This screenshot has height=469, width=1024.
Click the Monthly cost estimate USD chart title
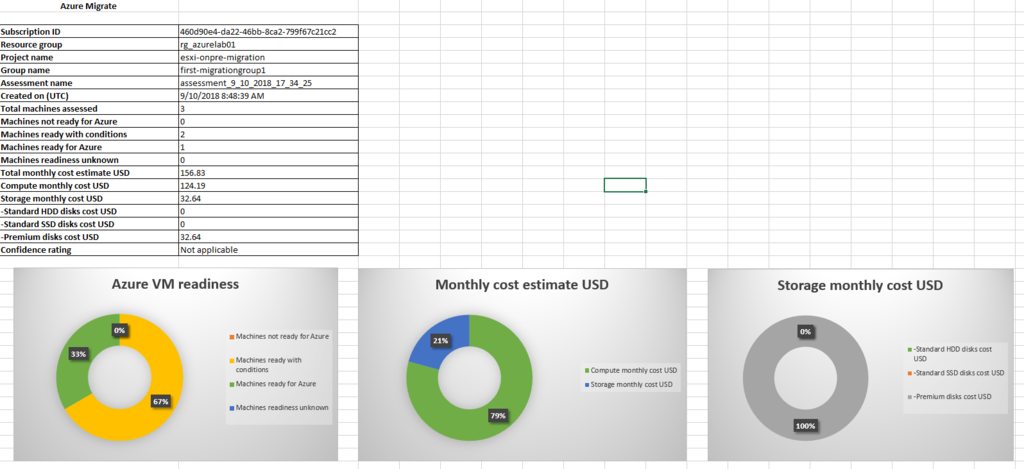522,285
